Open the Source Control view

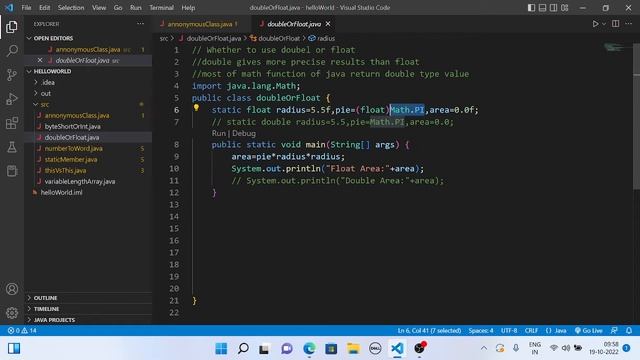pos(12,75)
